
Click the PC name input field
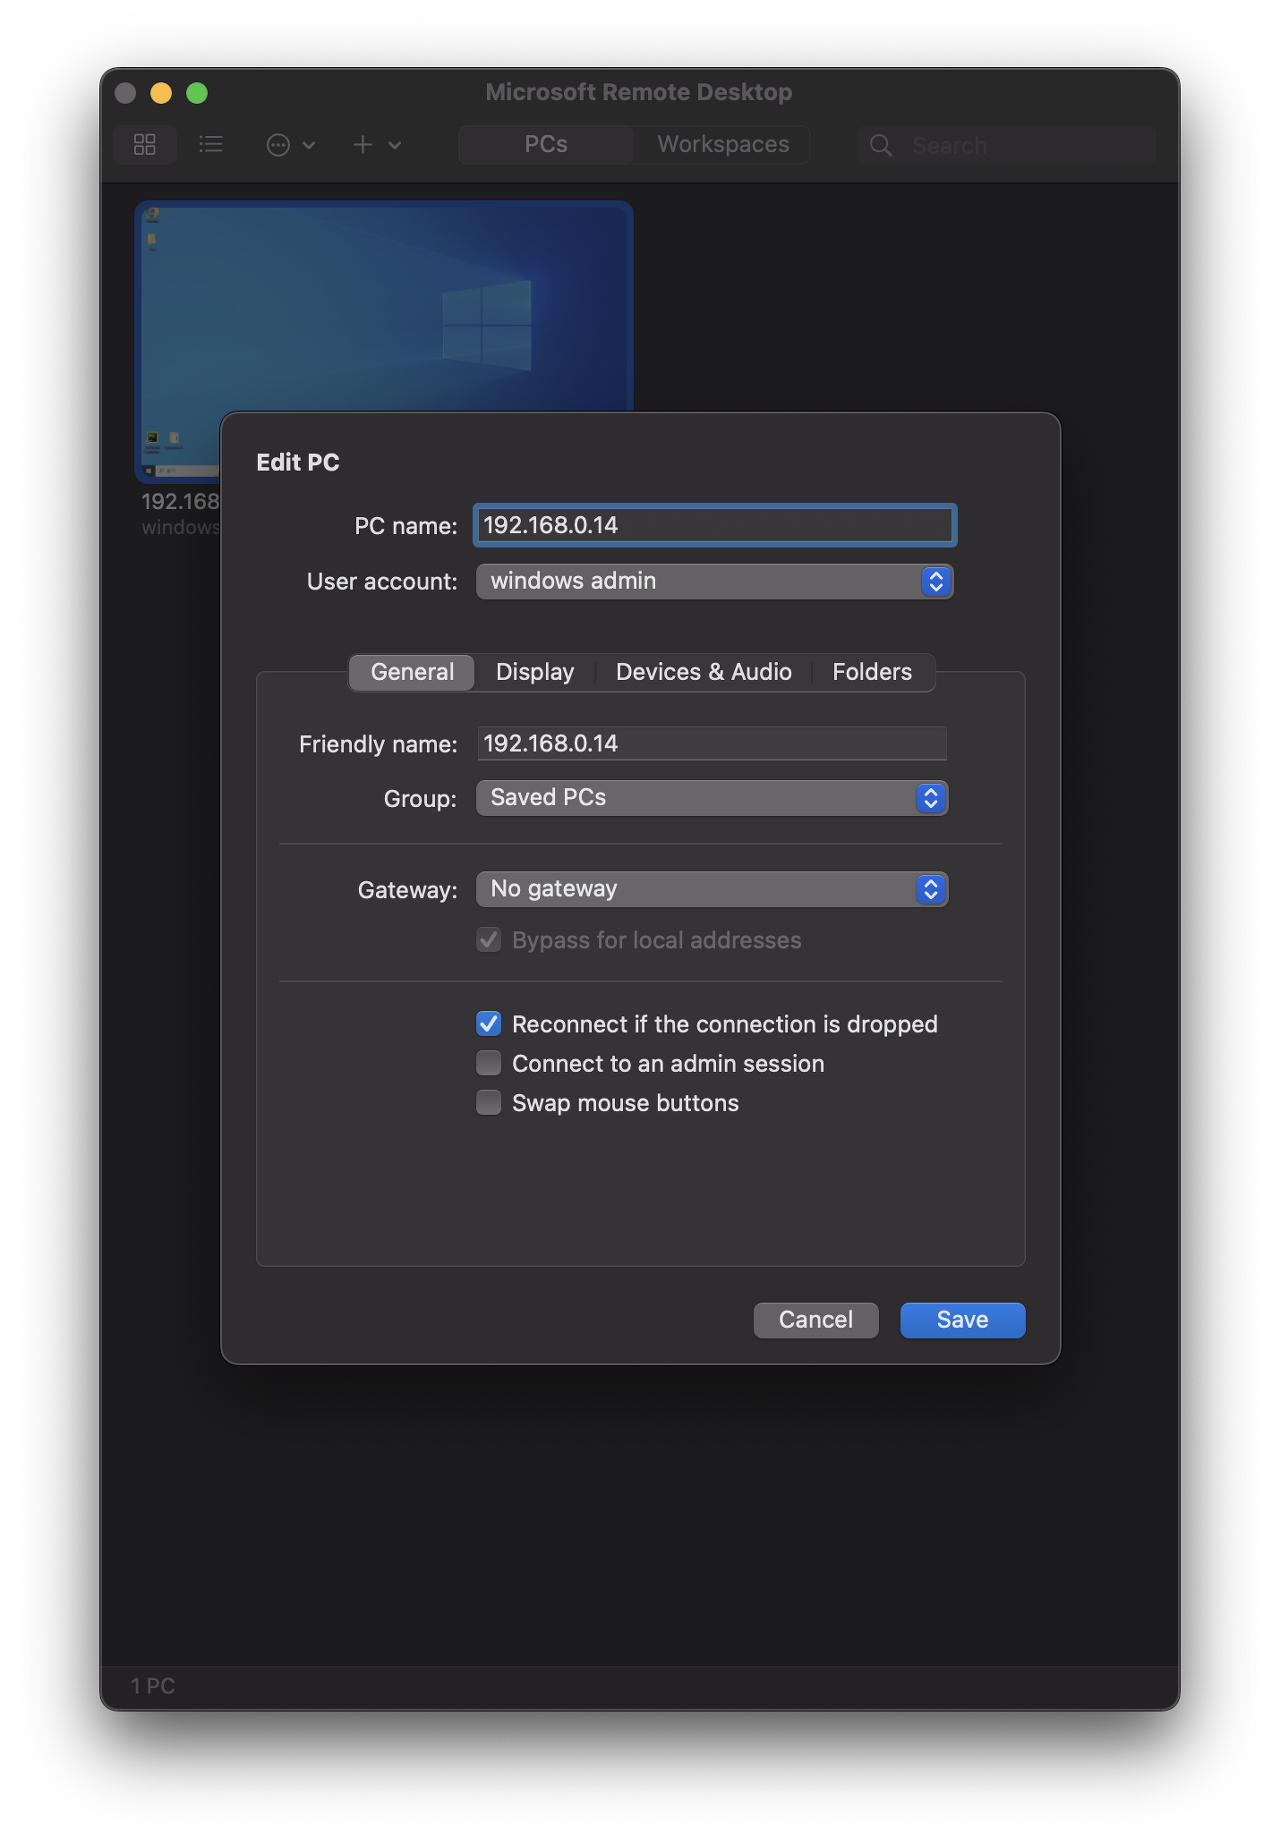coord(714,525)
